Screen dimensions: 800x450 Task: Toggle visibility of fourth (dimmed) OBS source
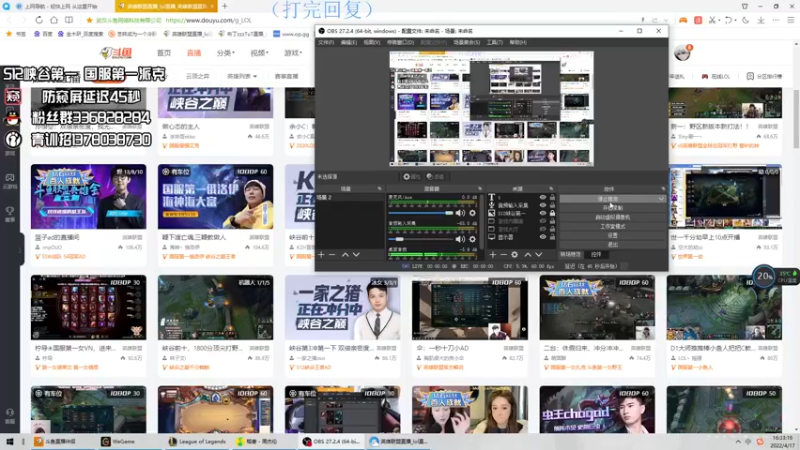pos(543,221)
